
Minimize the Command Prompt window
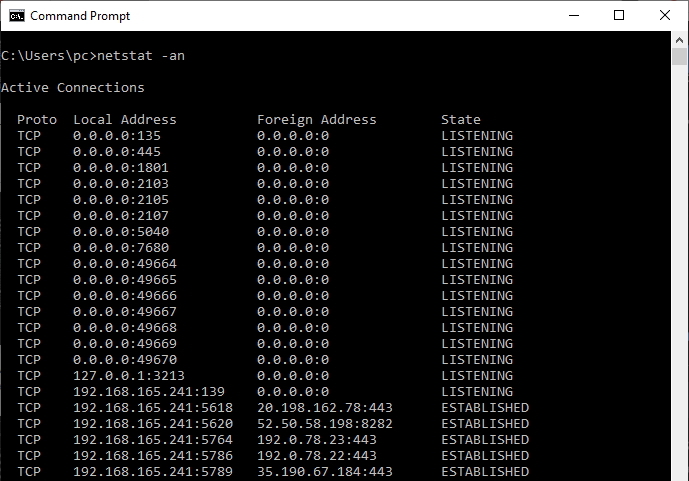coord(574,16)
